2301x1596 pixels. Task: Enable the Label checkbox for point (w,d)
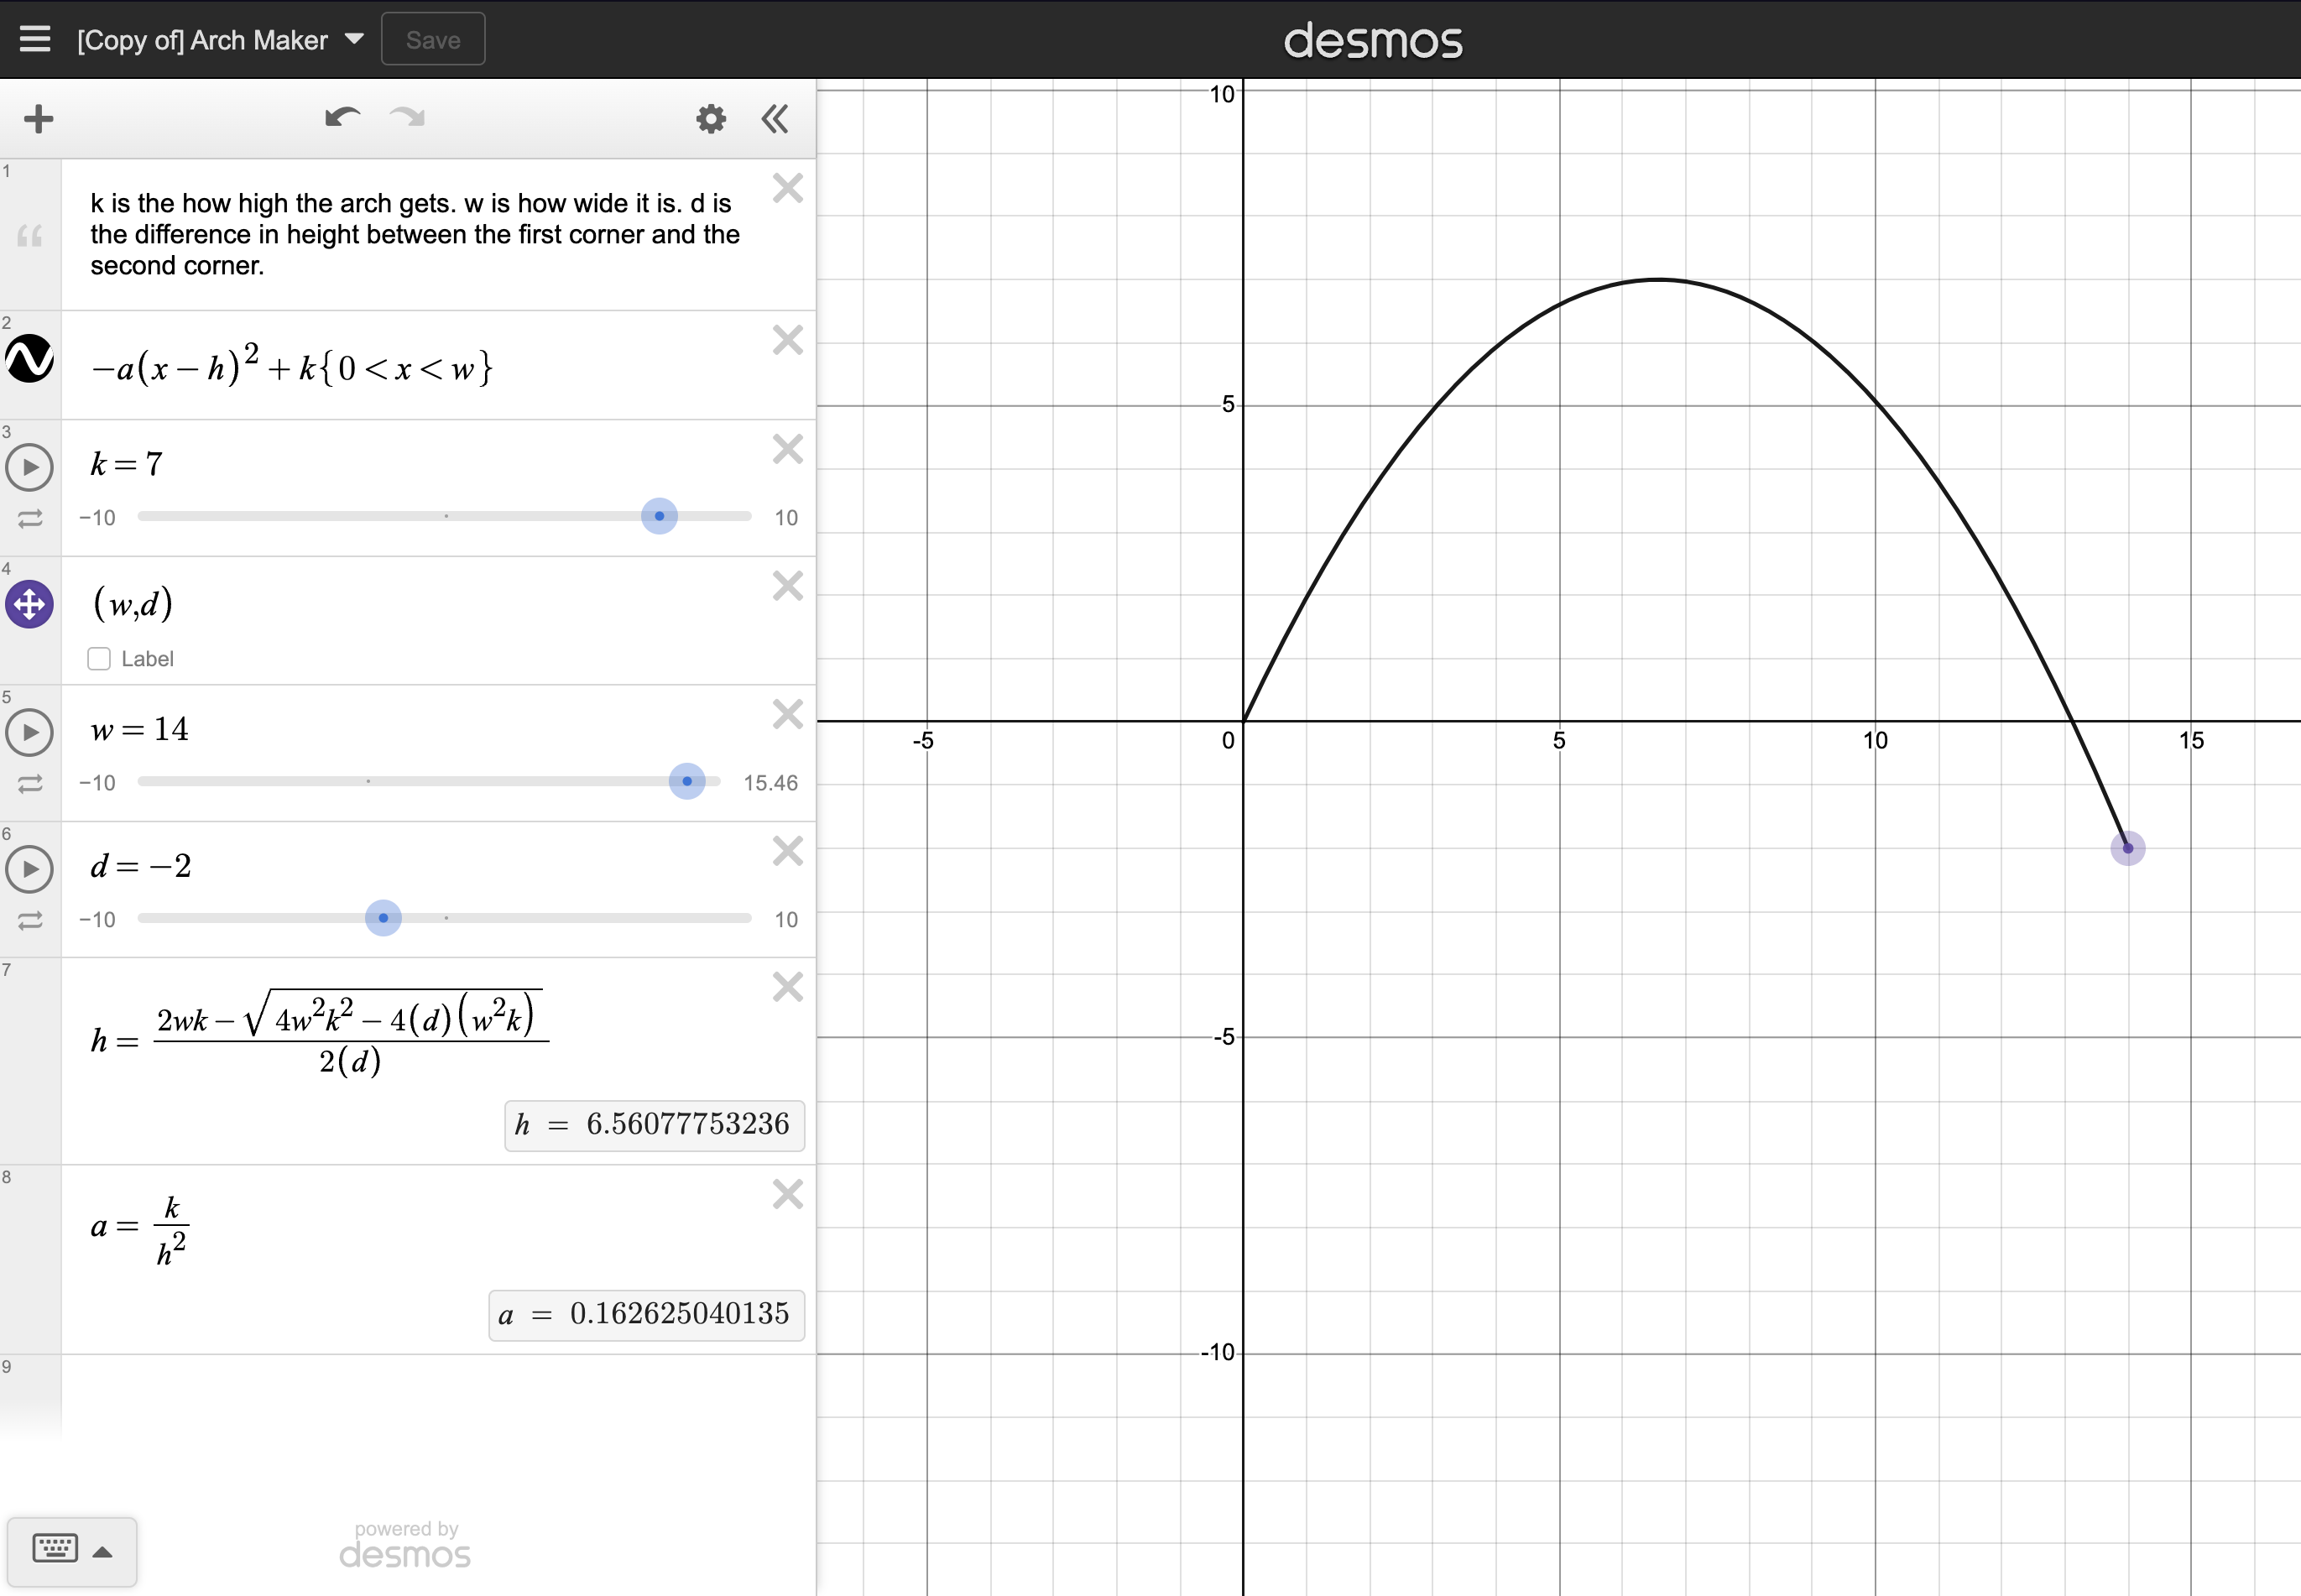coord(99,658)
